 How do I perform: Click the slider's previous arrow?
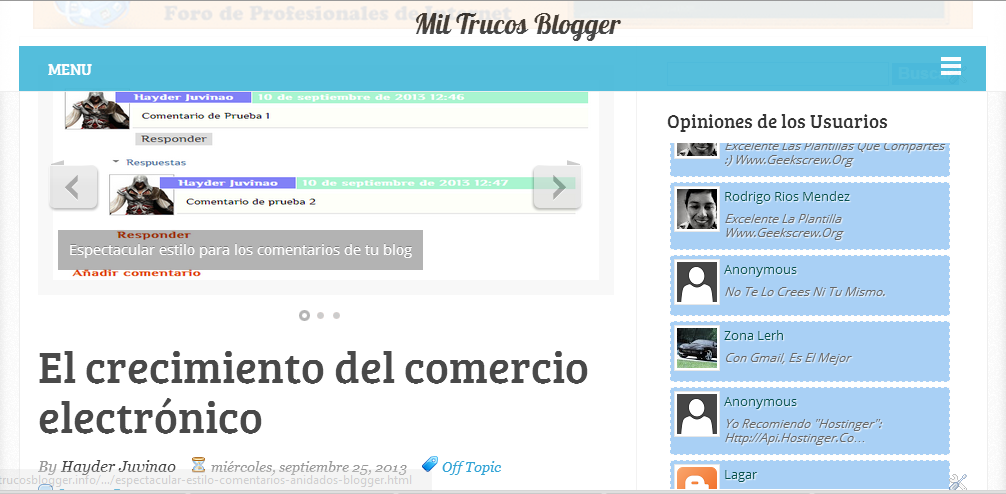click(x=74, y=187)
